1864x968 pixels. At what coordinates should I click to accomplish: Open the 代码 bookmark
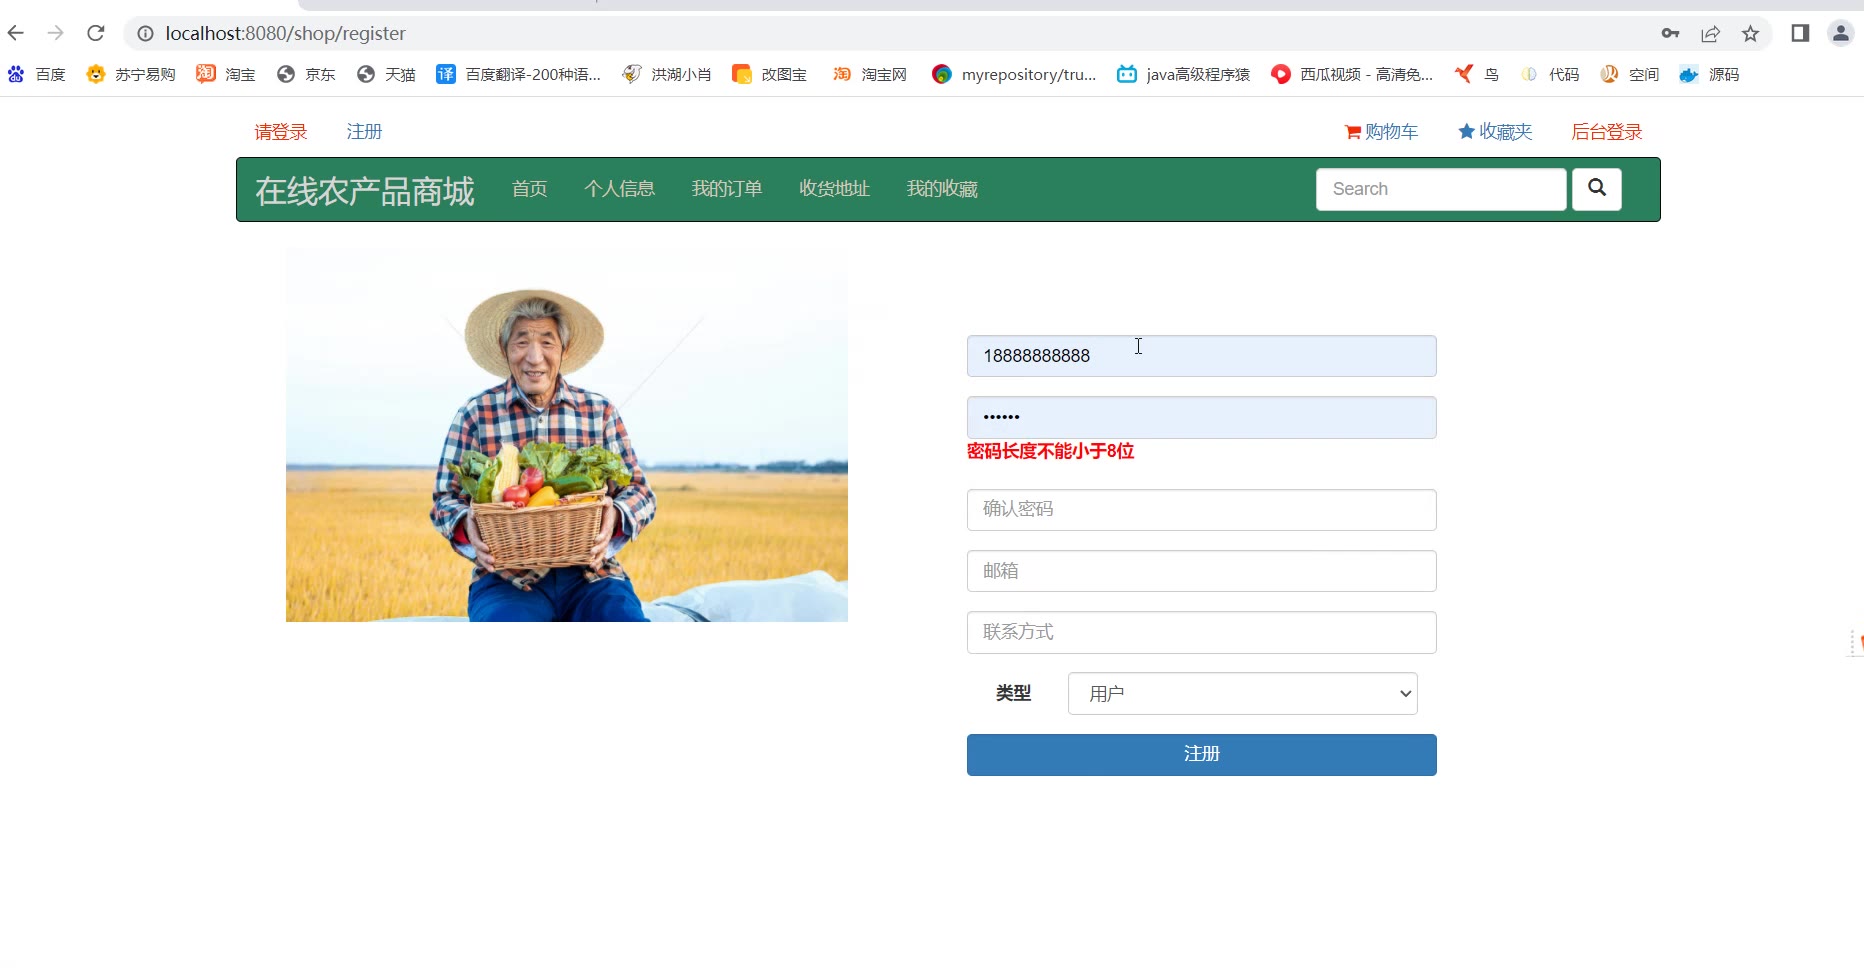(1549, 74)
